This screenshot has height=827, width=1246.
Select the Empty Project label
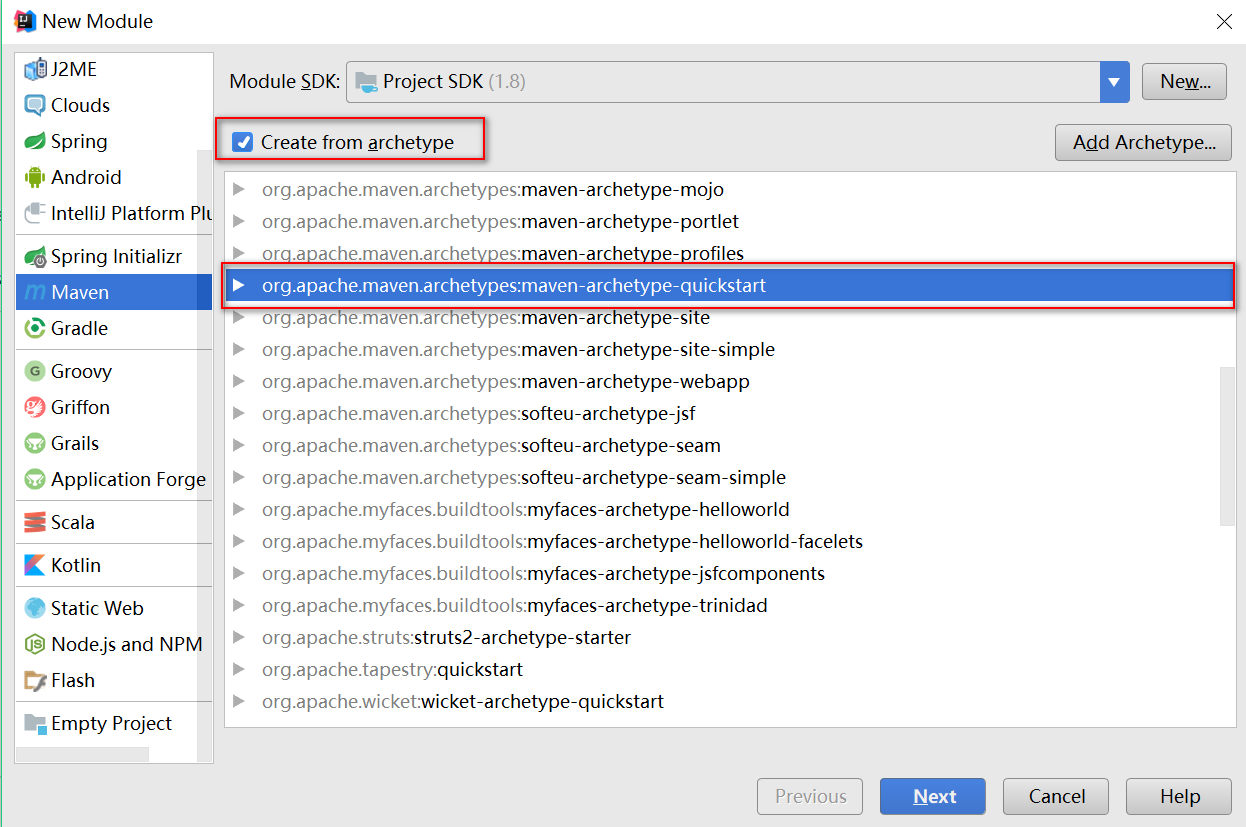point(111,723)
